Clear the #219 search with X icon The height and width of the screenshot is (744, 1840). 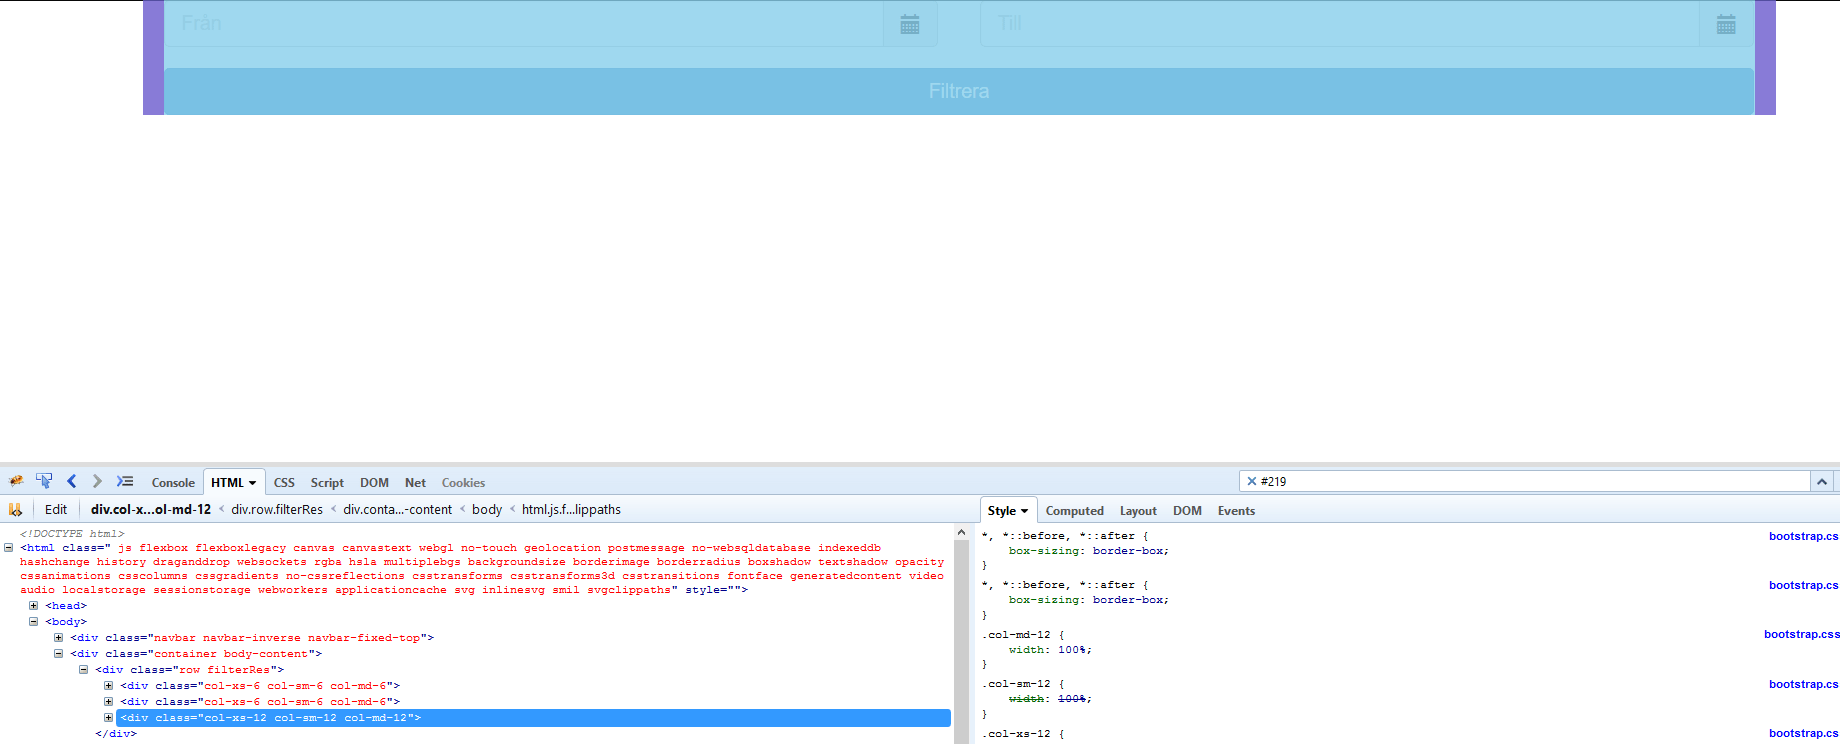pyautogui.click(x=1251, y=481)
